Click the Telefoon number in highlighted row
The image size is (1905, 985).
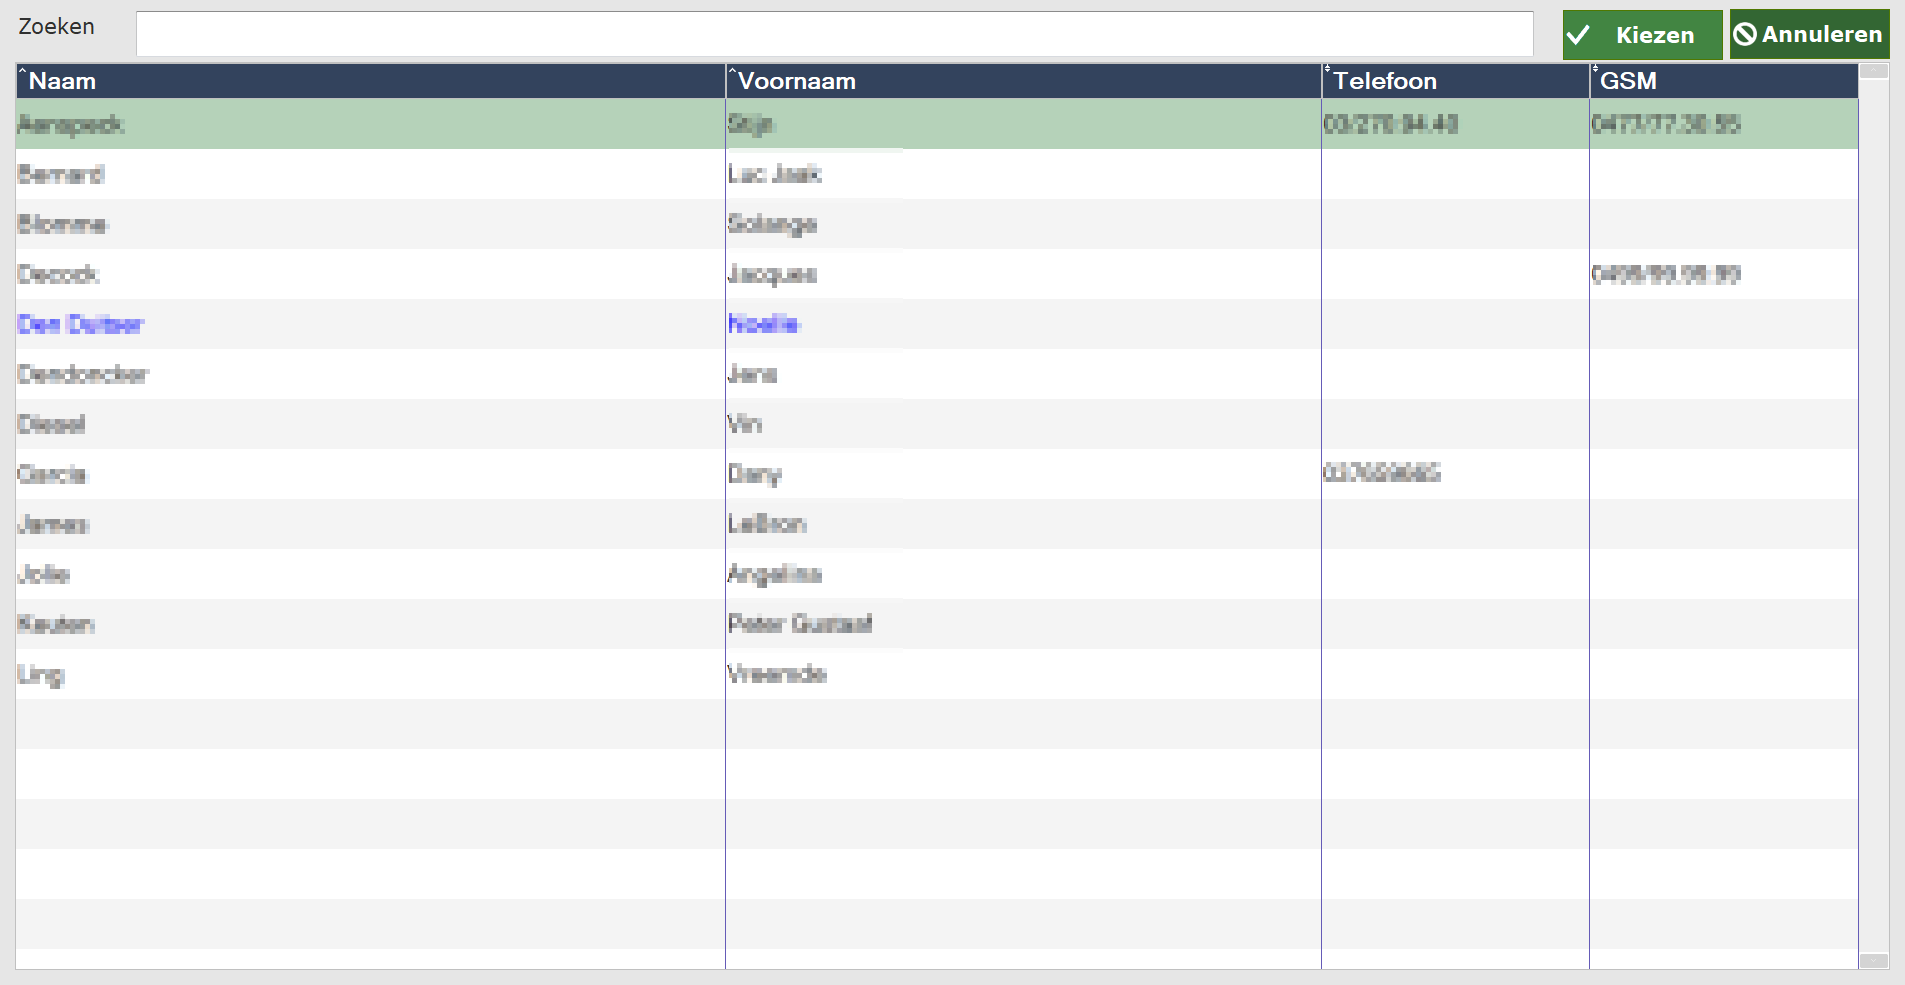(x=1390, y=124)
